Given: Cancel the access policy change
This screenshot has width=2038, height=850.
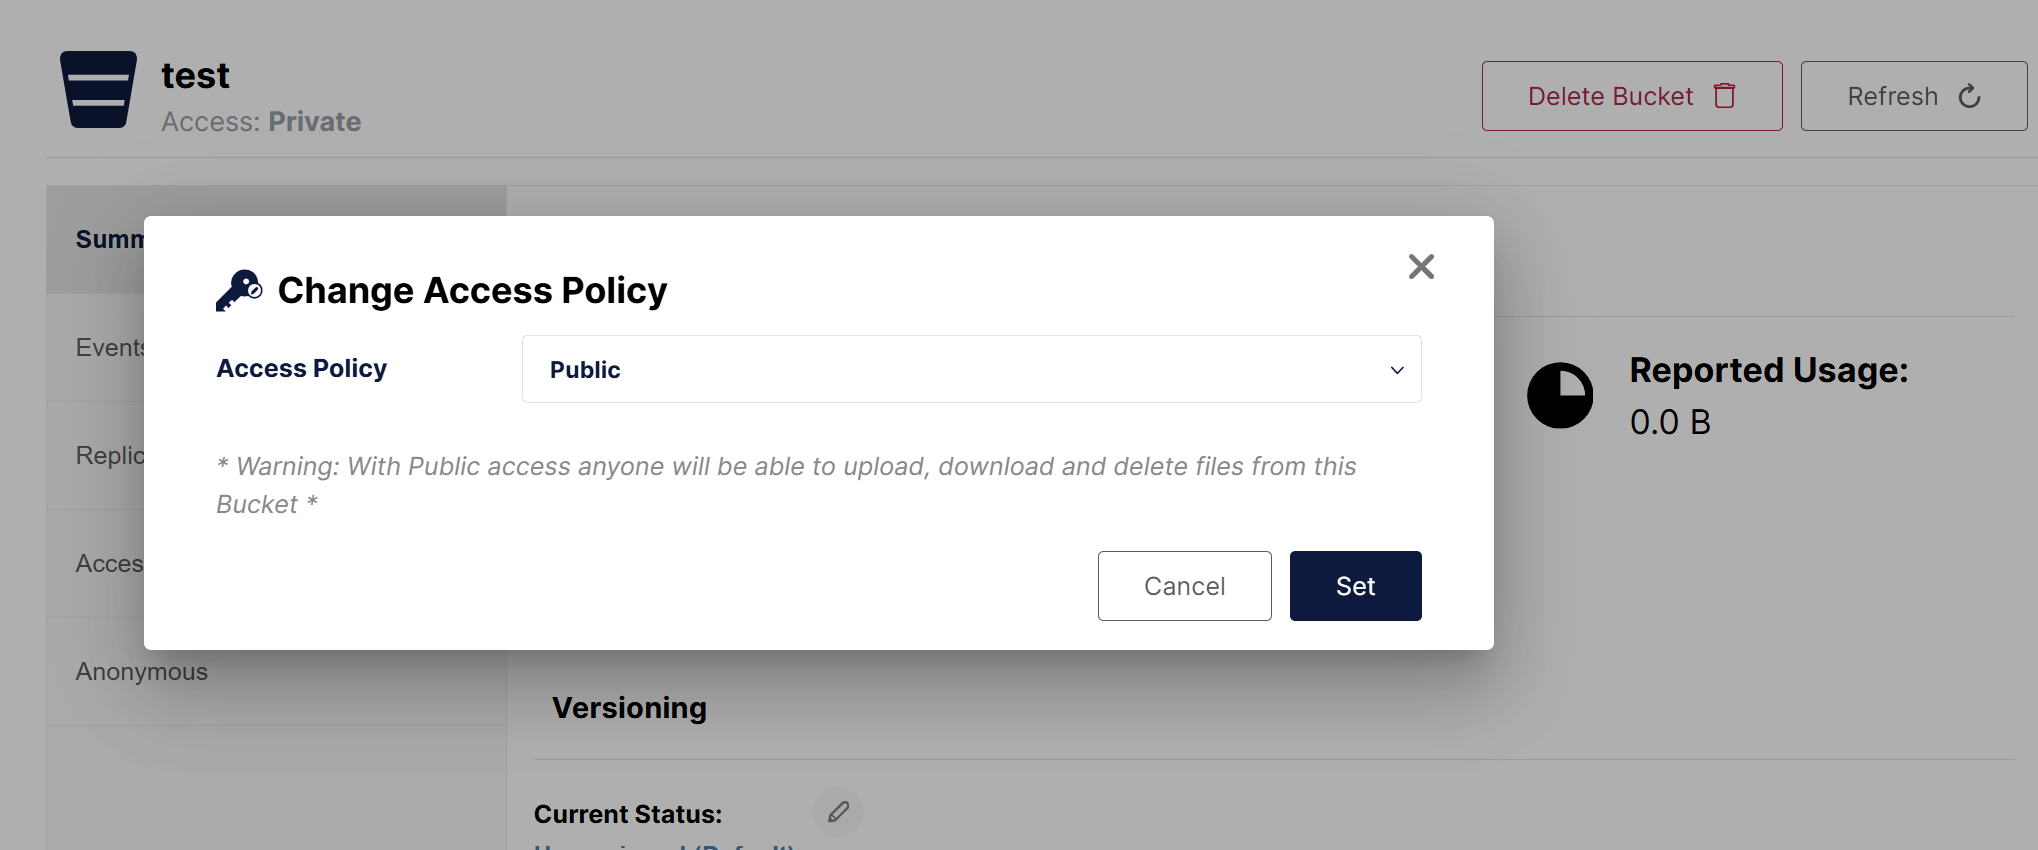Looking at the screenshot, I should point(1184,586).
